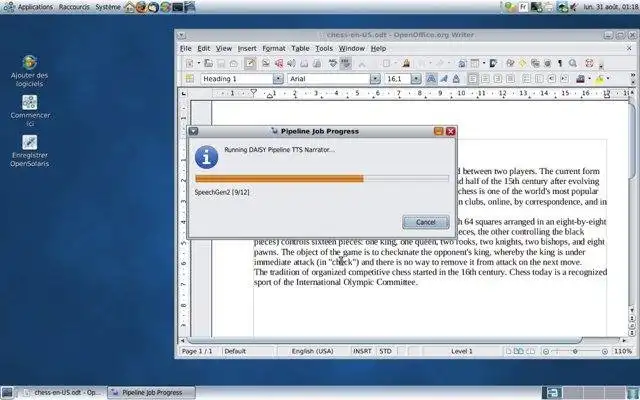Open the Font Color dropdown arrow
Image resolution: width=640 pixels, height=400 pixels.
(x=589, y=78)
